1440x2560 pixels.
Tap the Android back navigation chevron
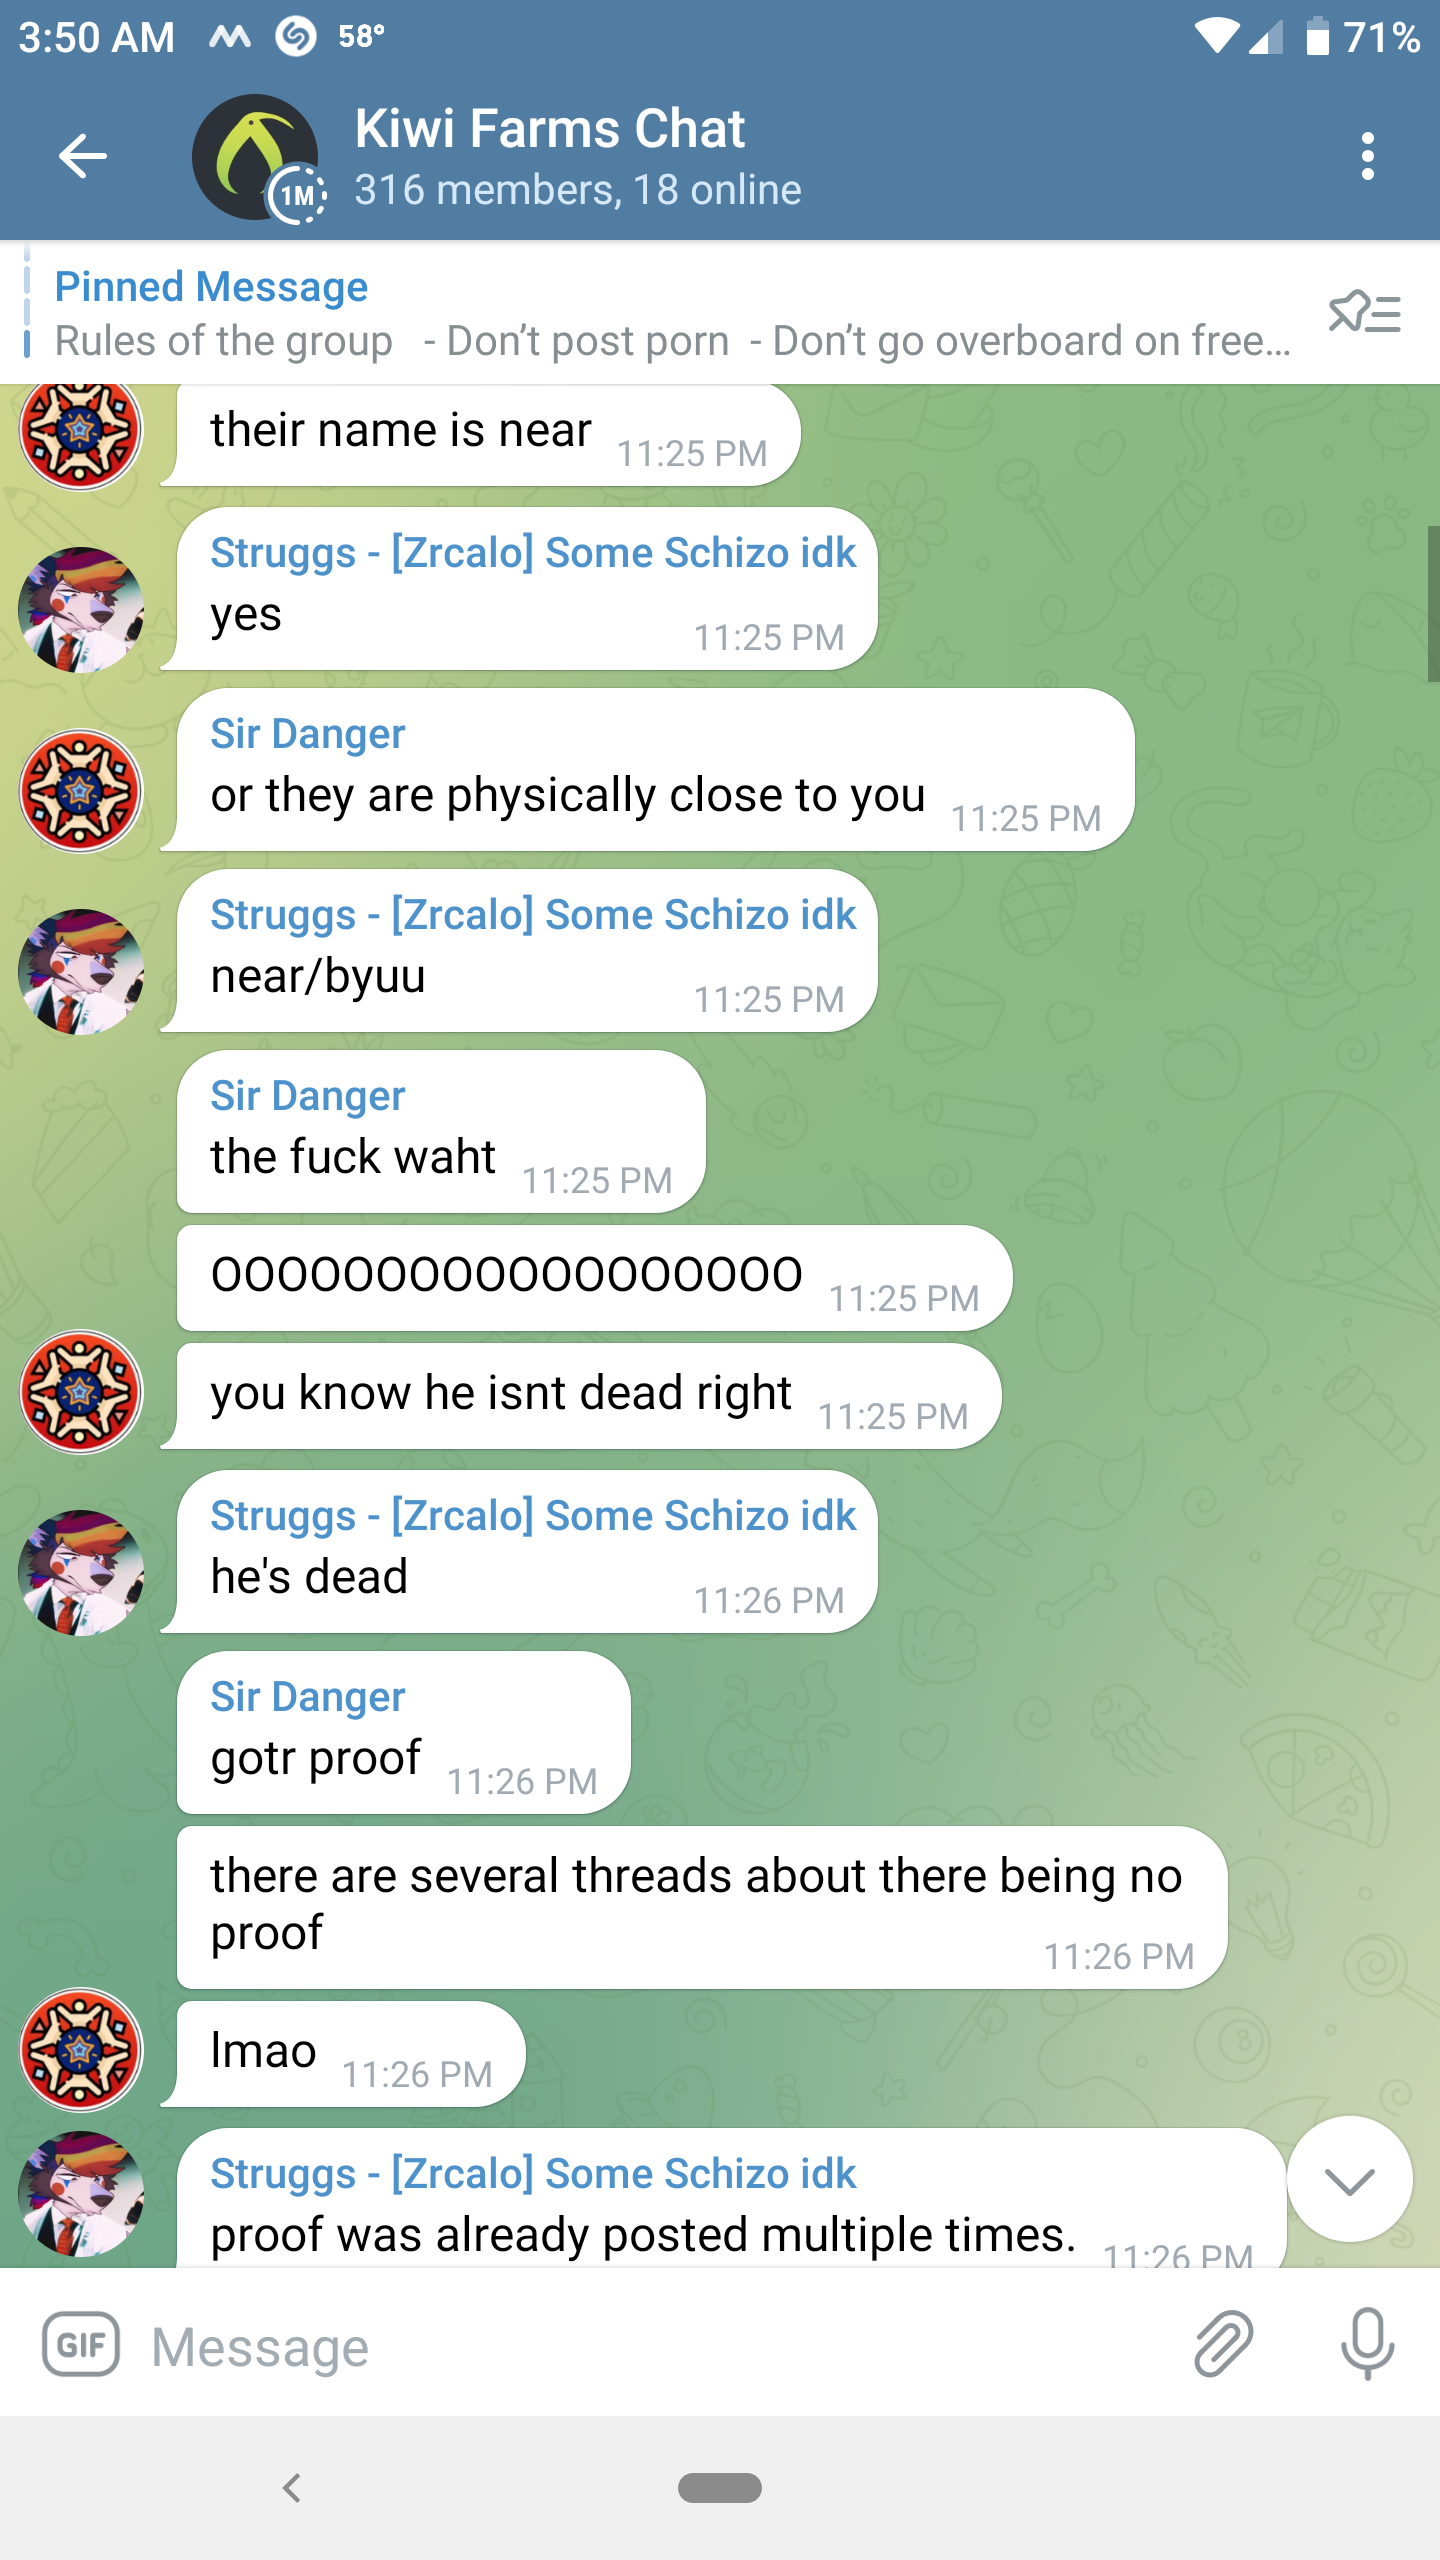click(292, 2487)
